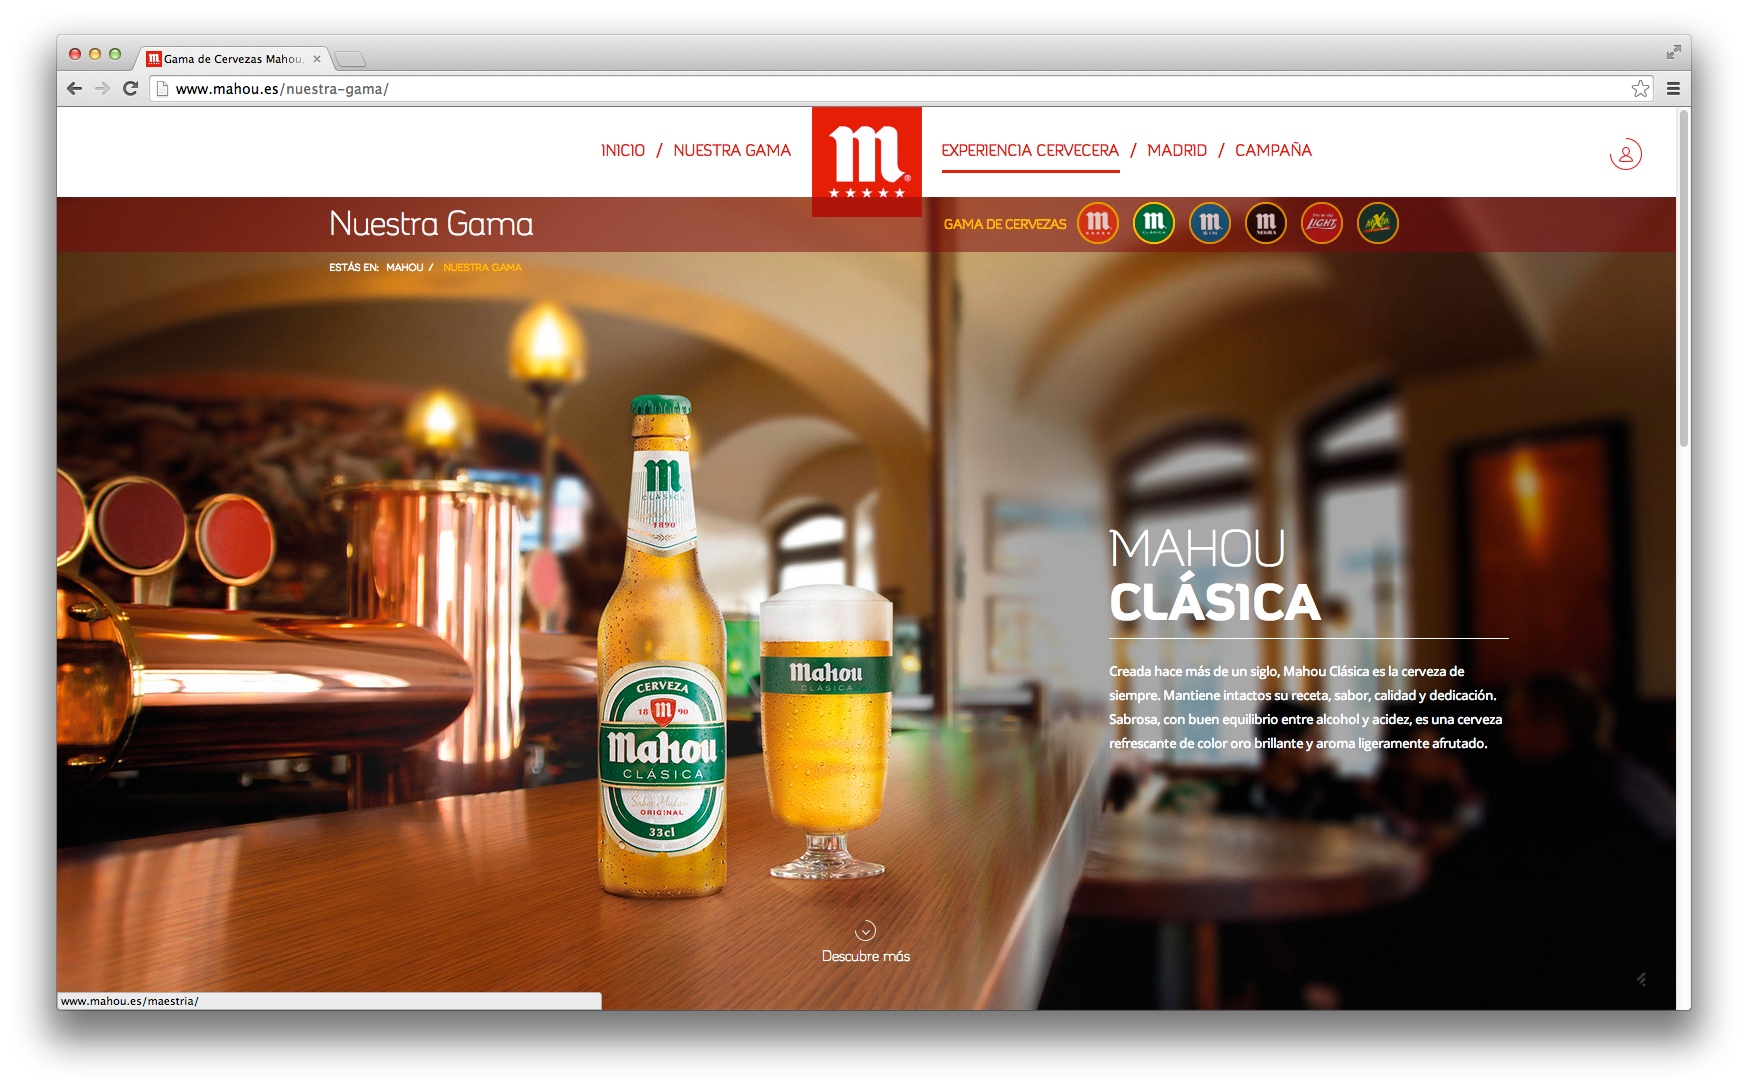Viewport: 1748px width, 1089px height.
Task: Click the window resize grip corner
Action: click(1642, 979)
